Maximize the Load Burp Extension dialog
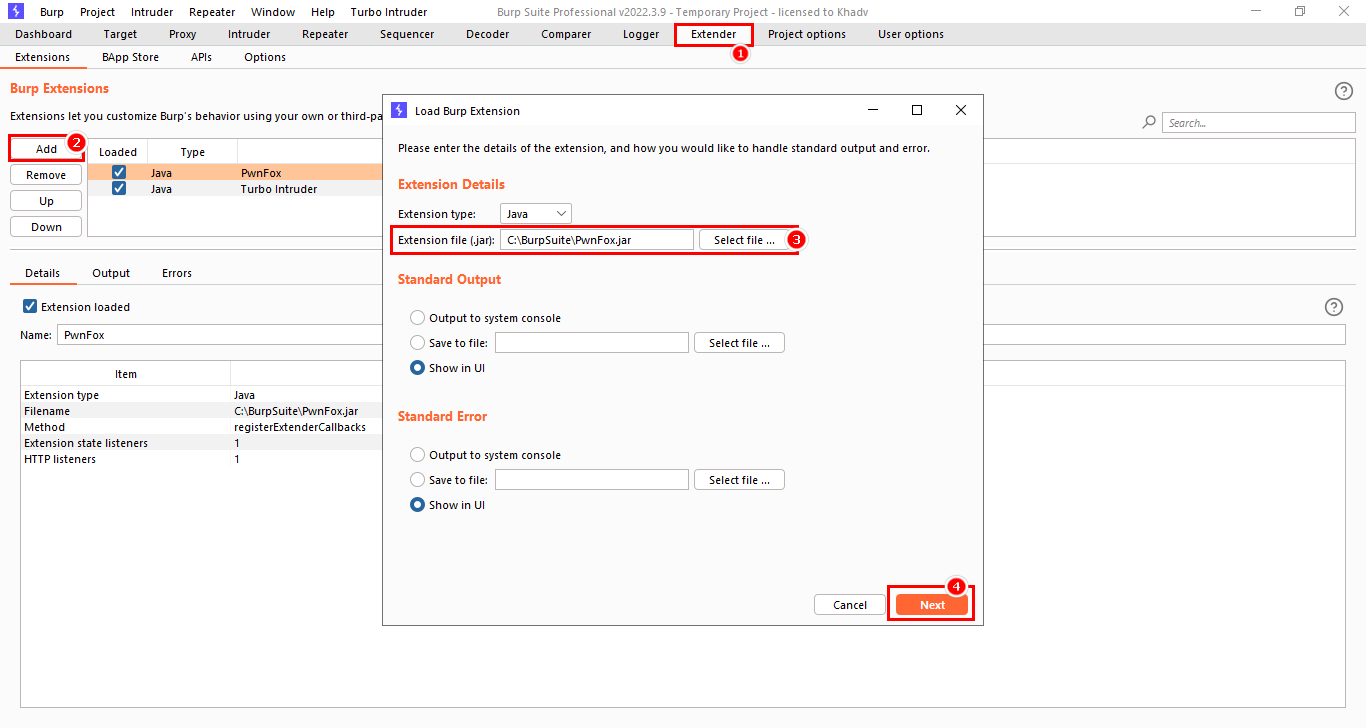The height and width of the screenshot is (728, 1366). 917,110
